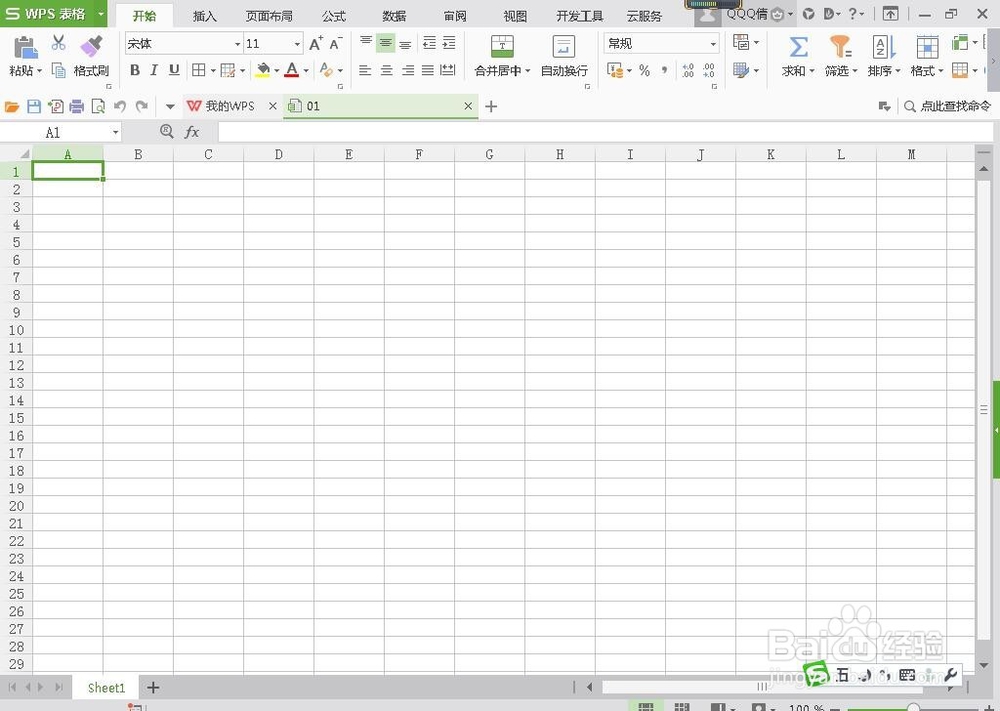Click the font color red swatch
Screen dimensions: 1000x711
[x=294, y=70]
